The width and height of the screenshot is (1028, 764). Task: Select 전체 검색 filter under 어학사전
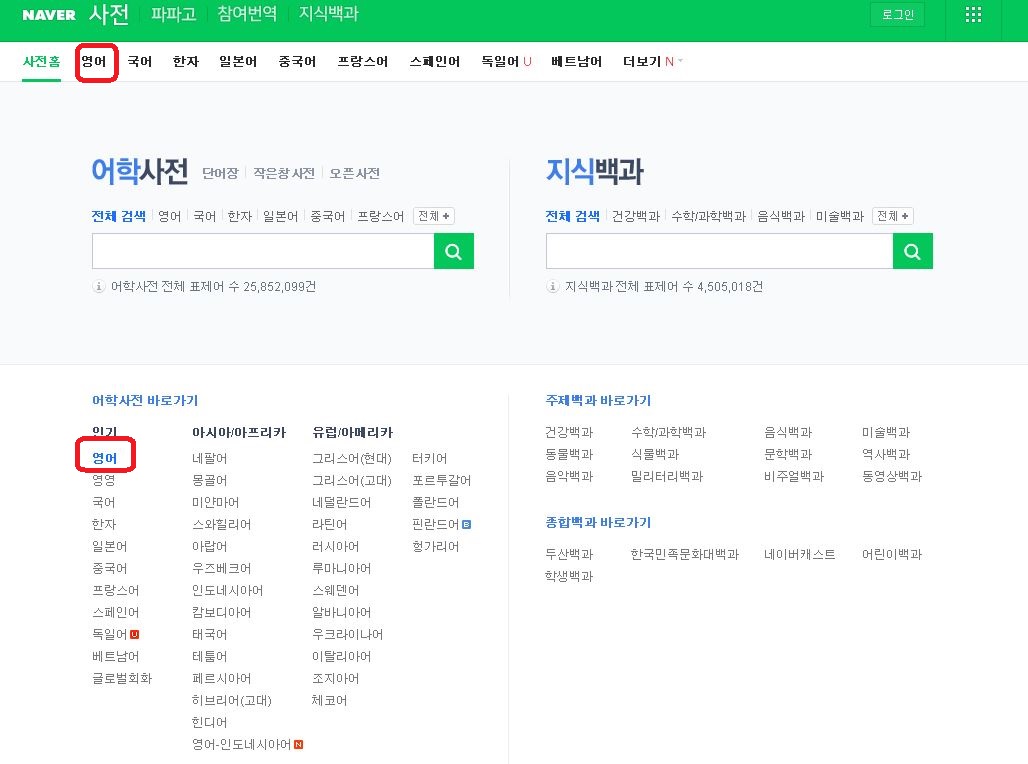119,216
